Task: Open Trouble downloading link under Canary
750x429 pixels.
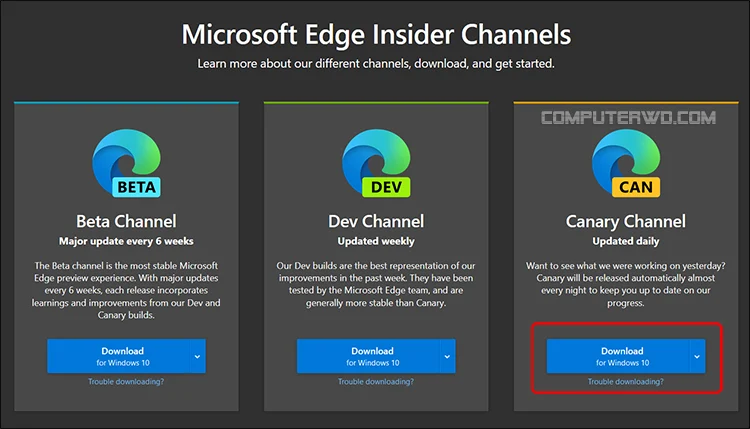Action: pos(626,382)
